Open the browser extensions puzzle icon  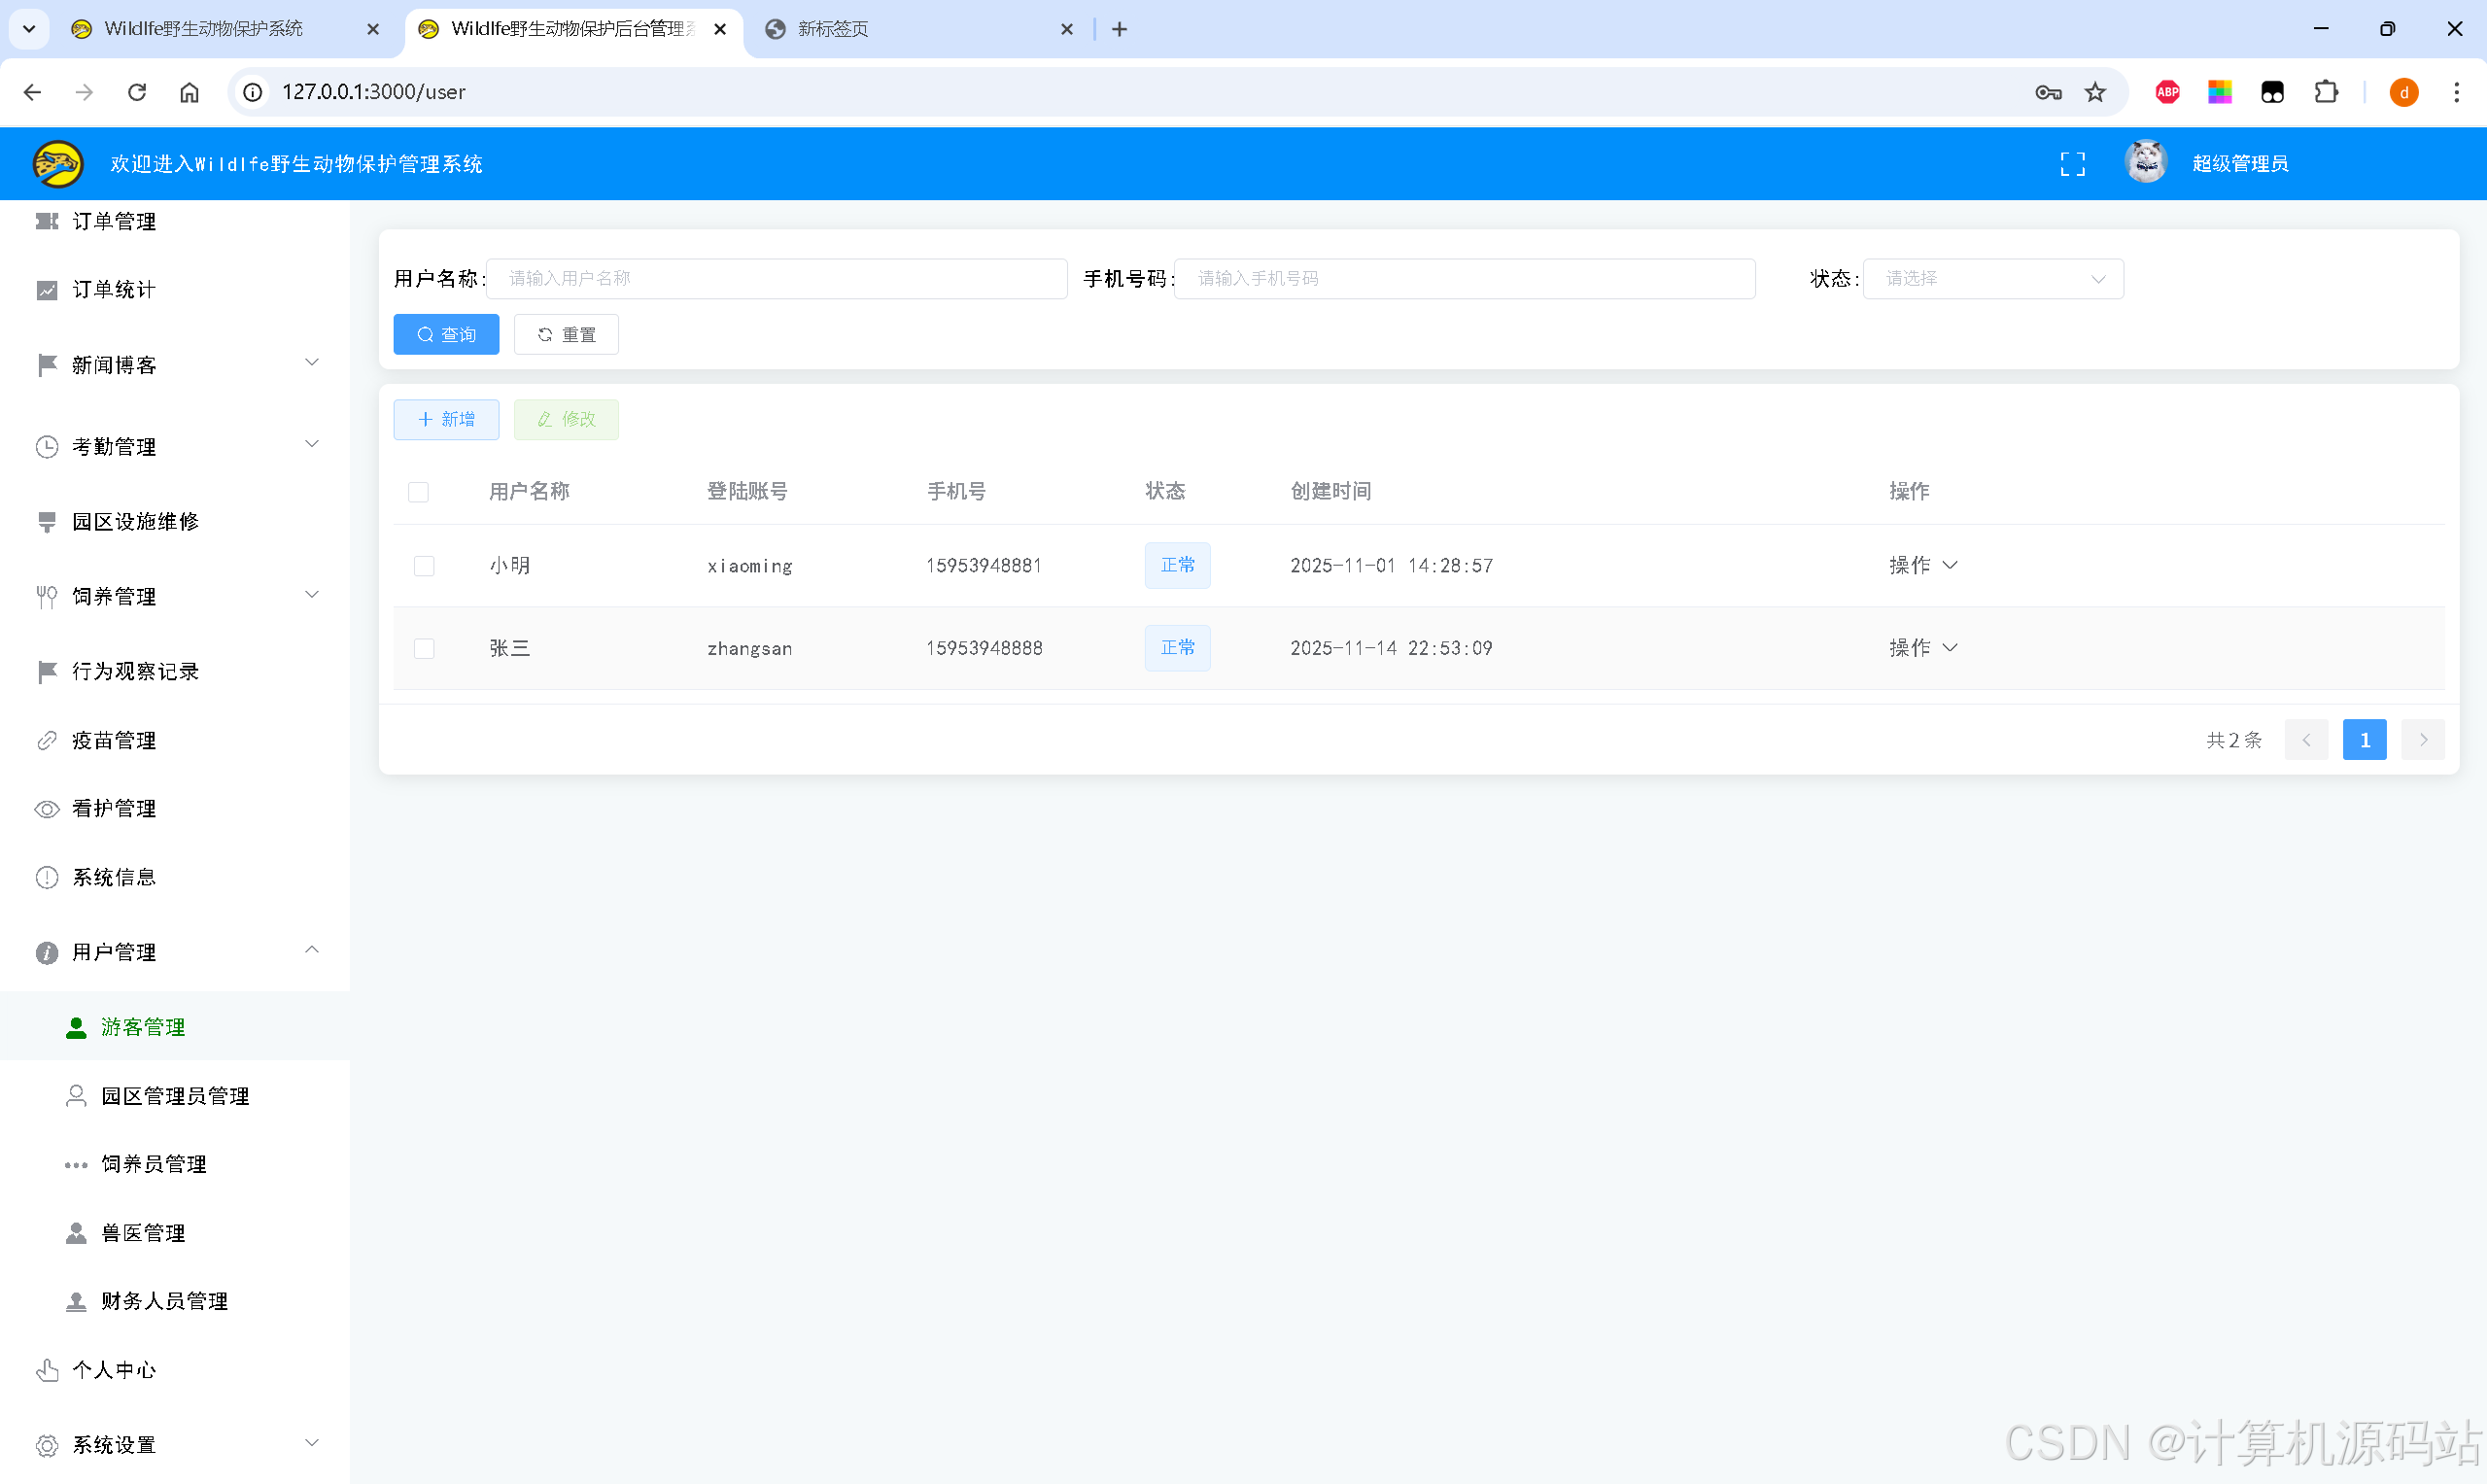click(2326, 92)
